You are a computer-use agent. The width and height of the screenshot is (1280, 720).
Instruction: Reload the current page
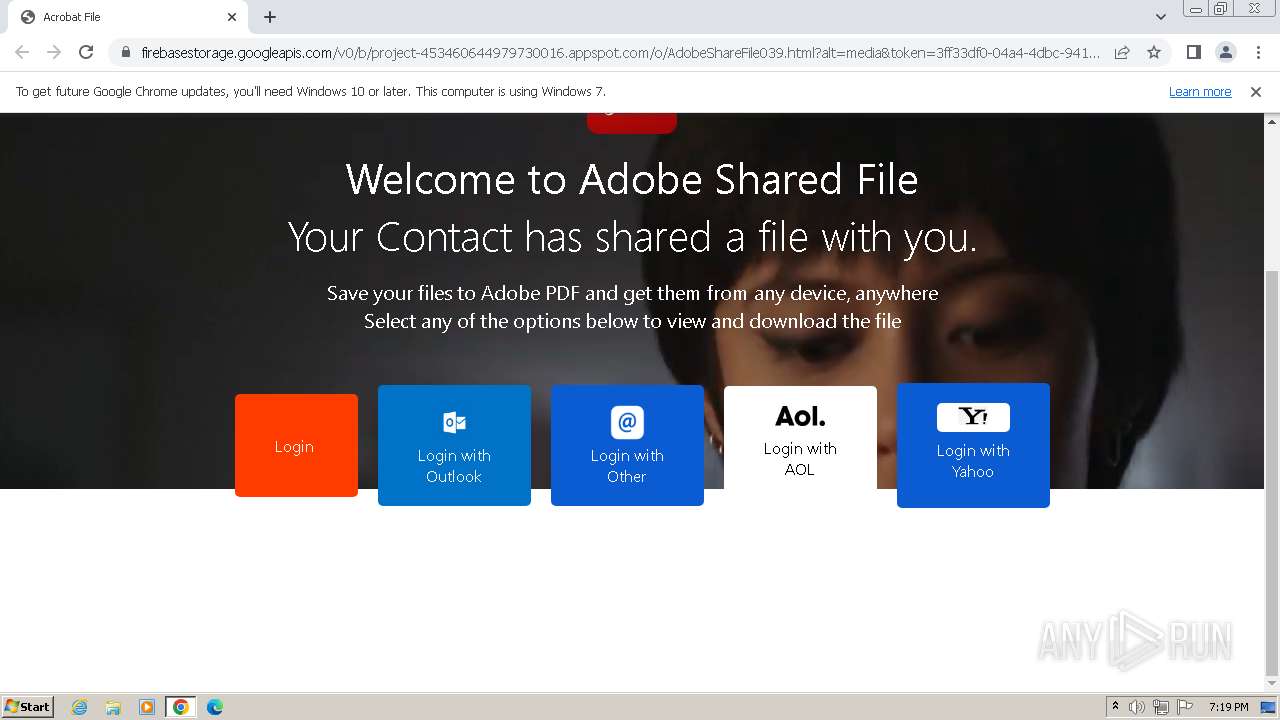pos(86,52)
